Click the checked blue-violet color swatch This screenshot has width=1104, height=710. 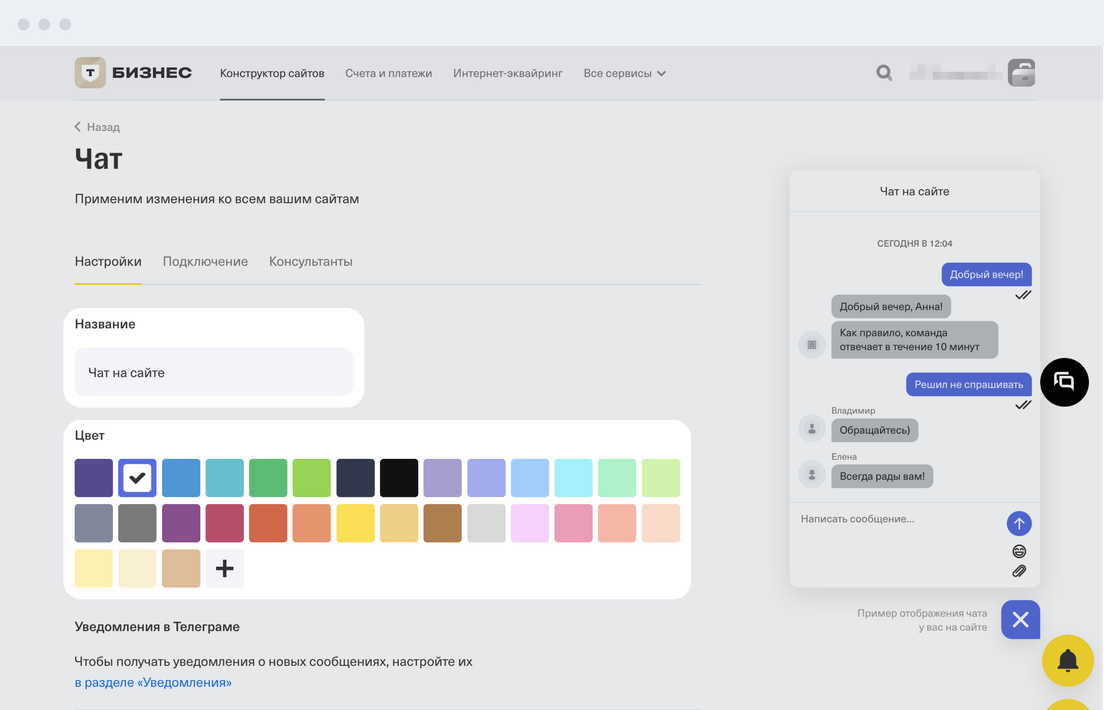(137, 478)
